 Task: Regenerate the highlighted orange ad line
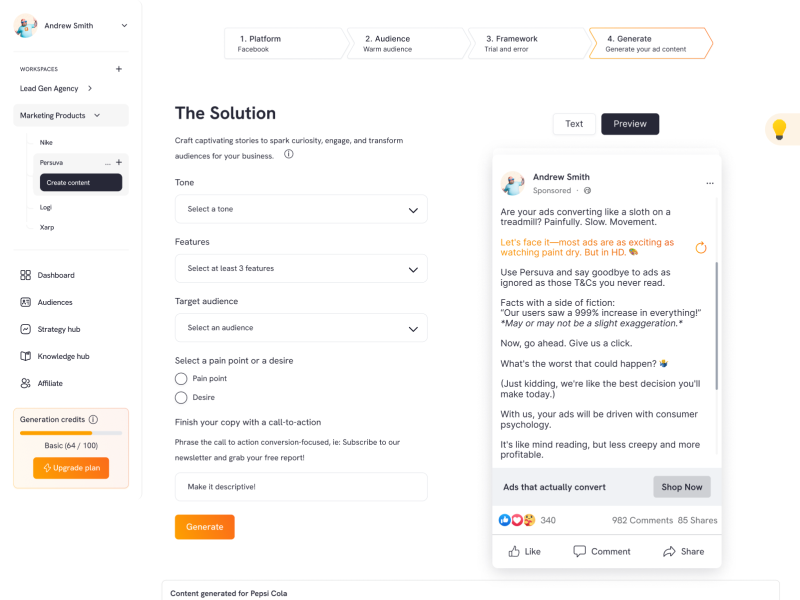click(701, 247)
